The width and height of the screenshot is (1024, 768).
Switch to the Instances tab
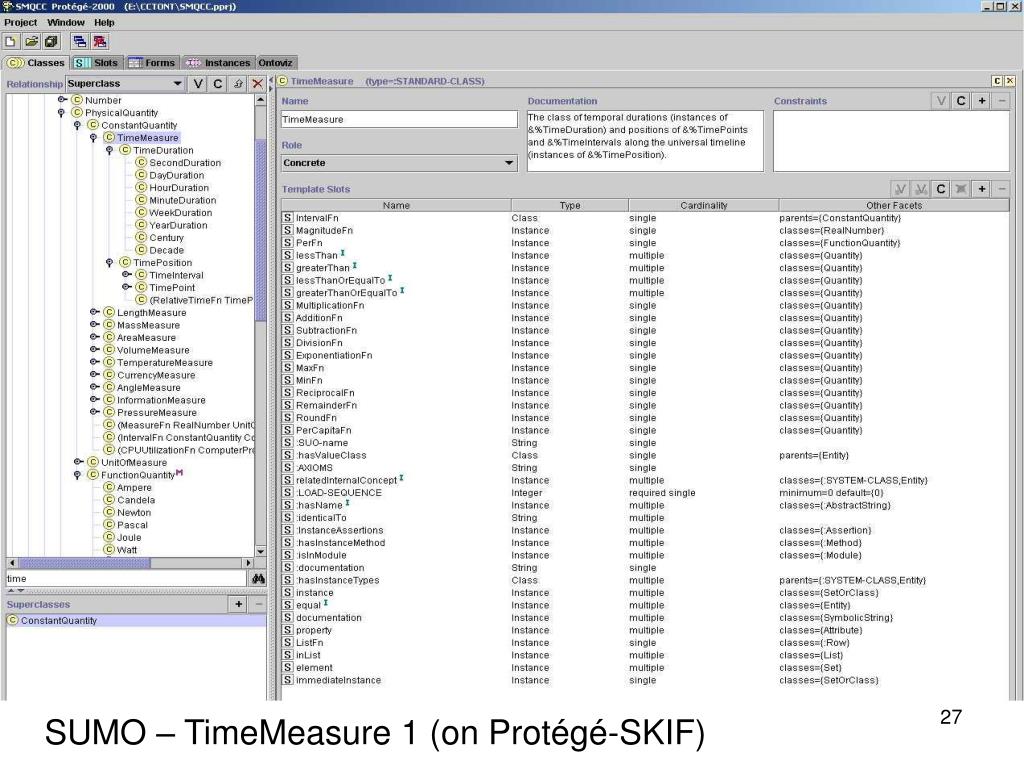click(219, 63)
